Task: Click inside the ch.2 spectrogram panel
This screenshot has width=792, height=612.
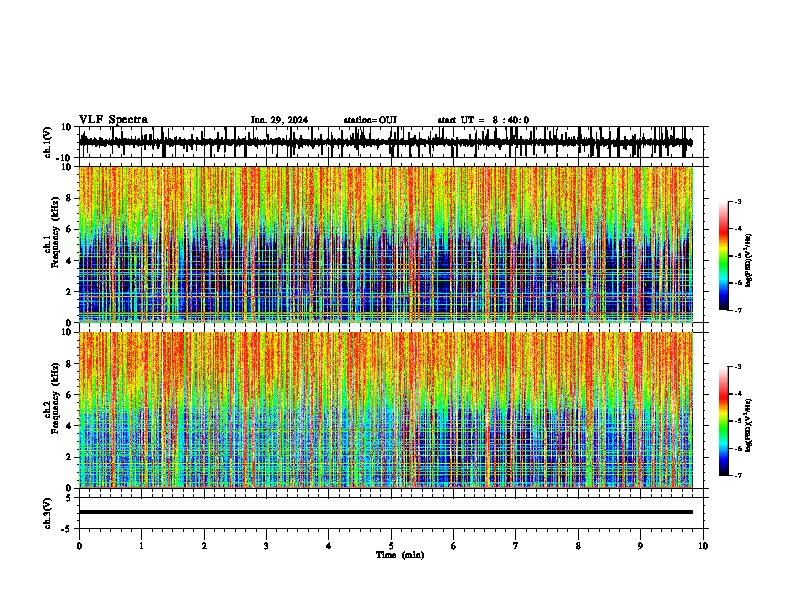Action: pos(386,410)
